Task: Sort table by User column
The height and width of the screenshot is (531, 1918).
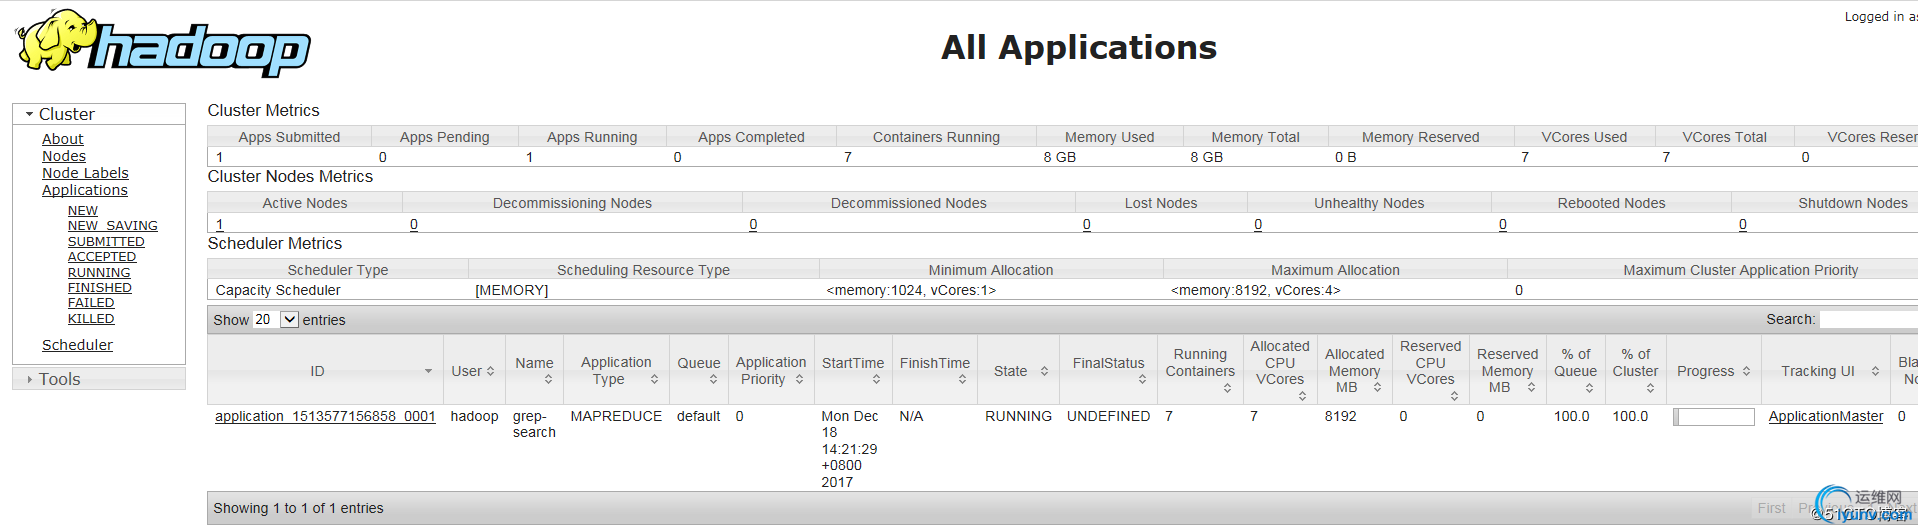Action: [x=473, y=371]
